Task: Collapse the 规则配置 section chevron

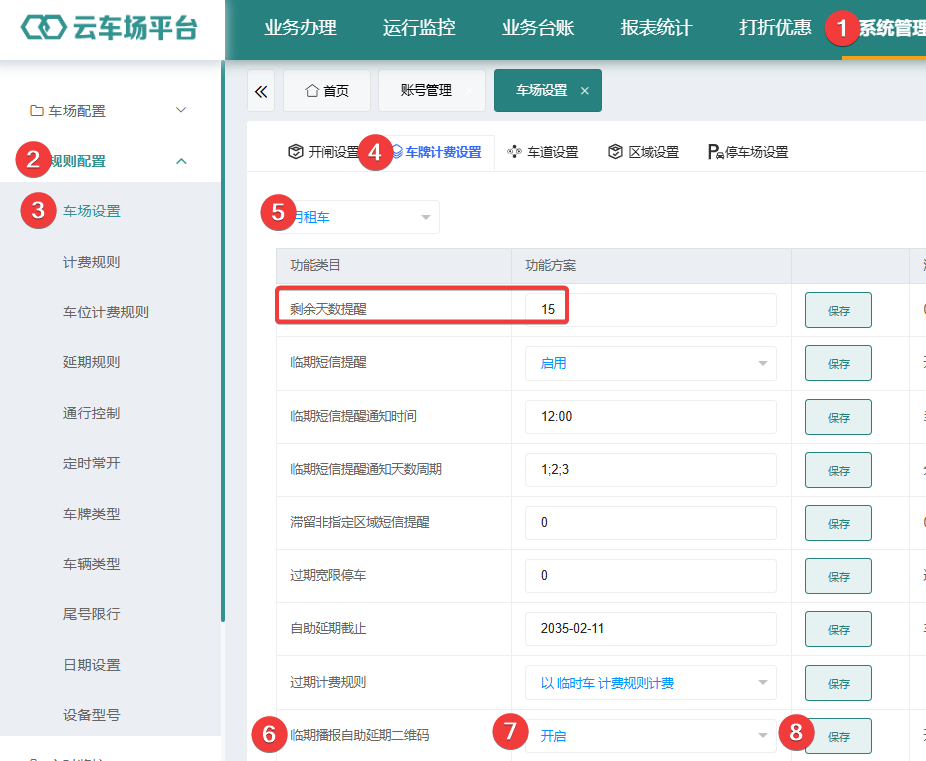Action: coord(181,161)
